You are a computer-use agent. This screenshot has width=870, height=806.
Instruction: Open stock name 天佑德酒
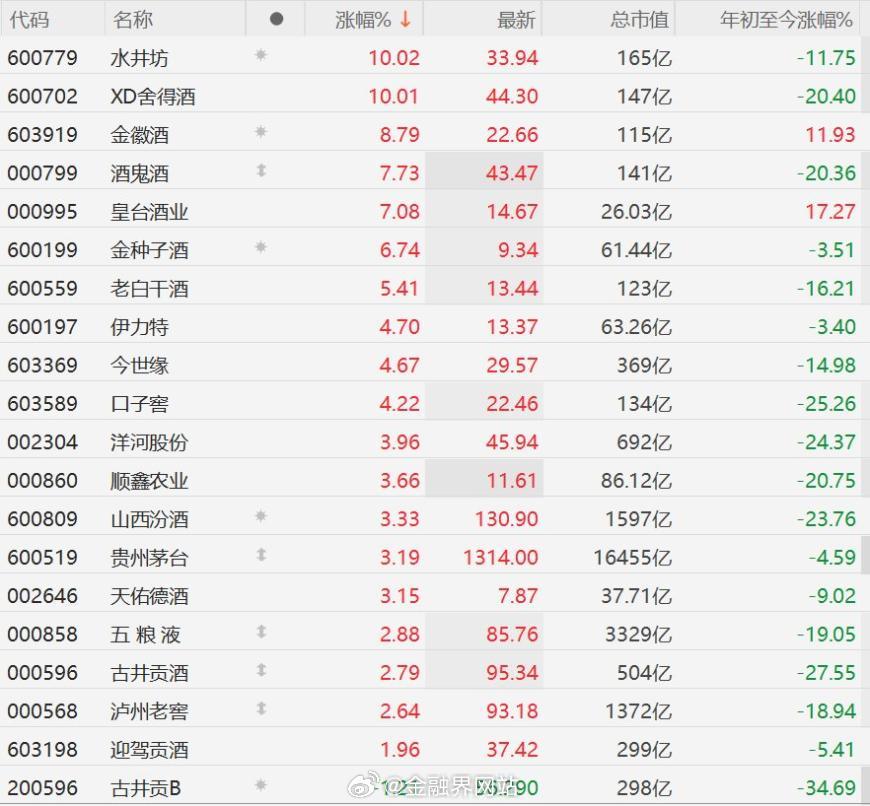pos(149,596)
